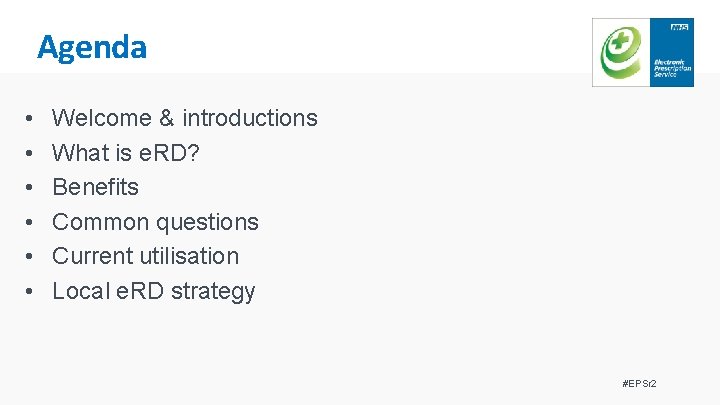Click the bullet before Welcome & introductions
Viewport: 720px width, 405px height.
(x=33, y=119)
